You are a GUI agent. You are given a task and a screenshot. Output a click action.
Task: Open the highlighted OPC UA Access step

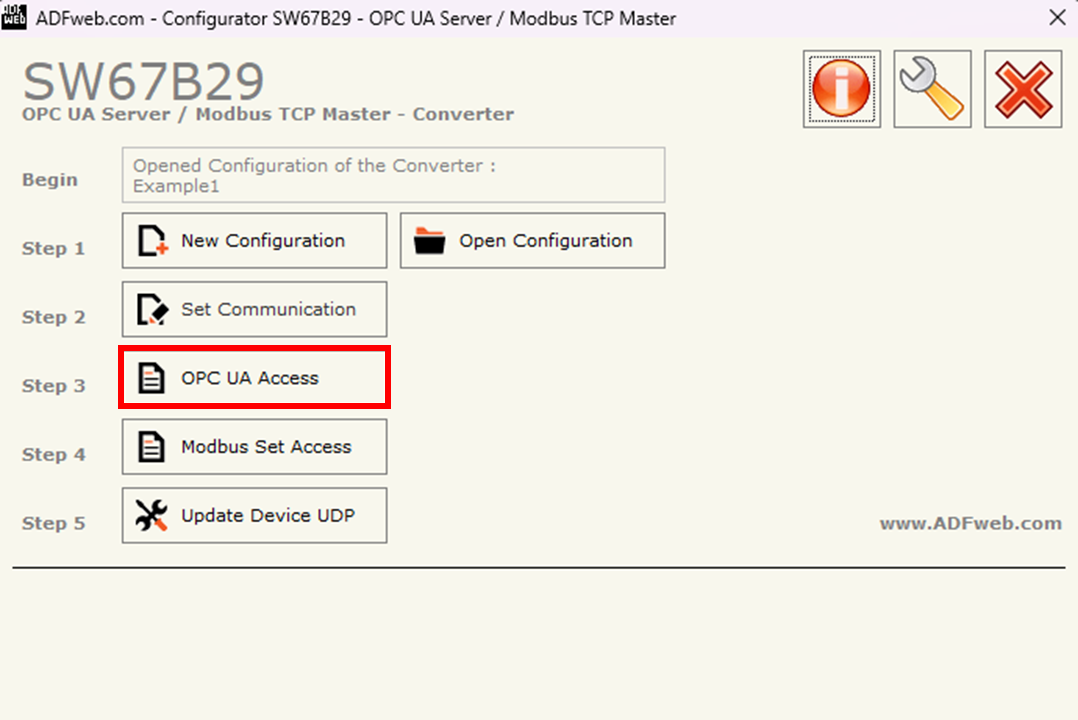254,377
